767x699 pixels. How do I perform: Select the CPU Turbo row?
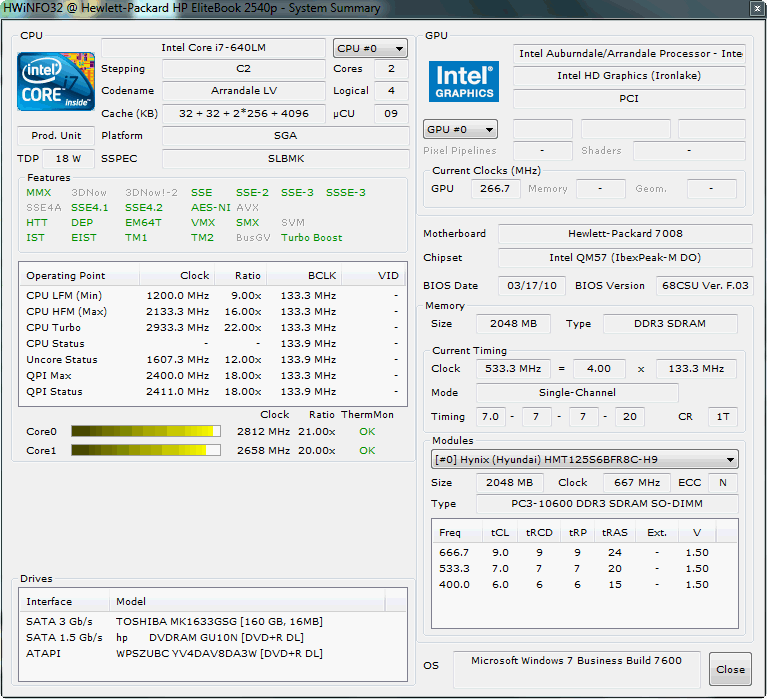(213, 327)
